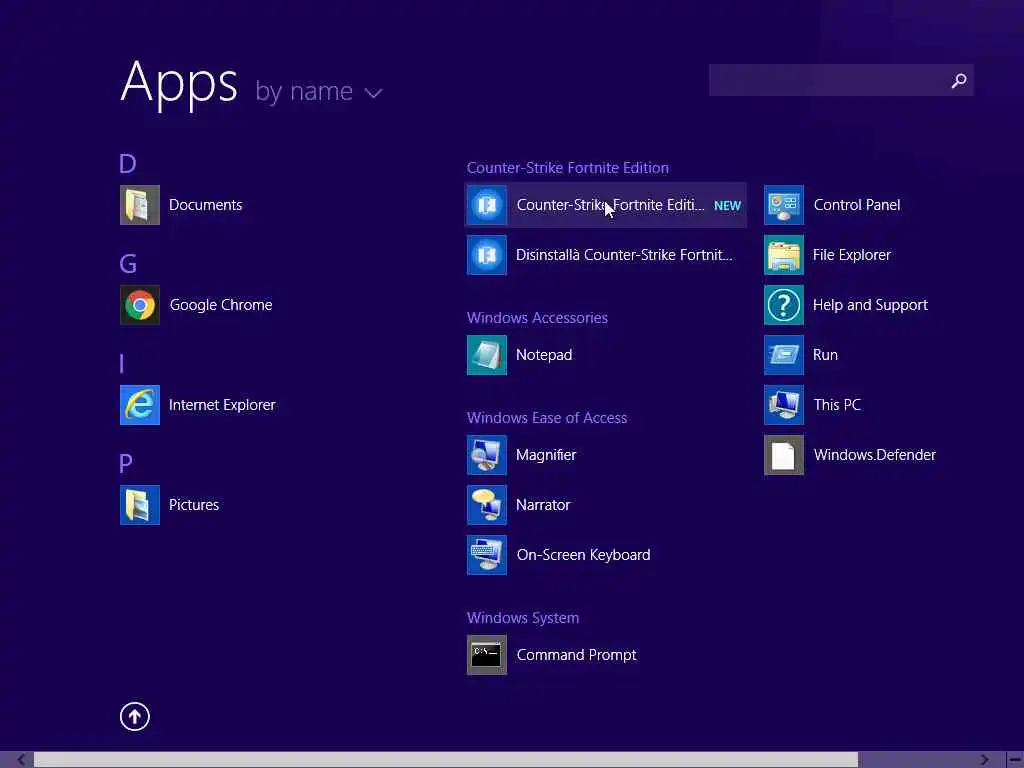
Task: Click the Windows System group header
Action: [522, 618]
